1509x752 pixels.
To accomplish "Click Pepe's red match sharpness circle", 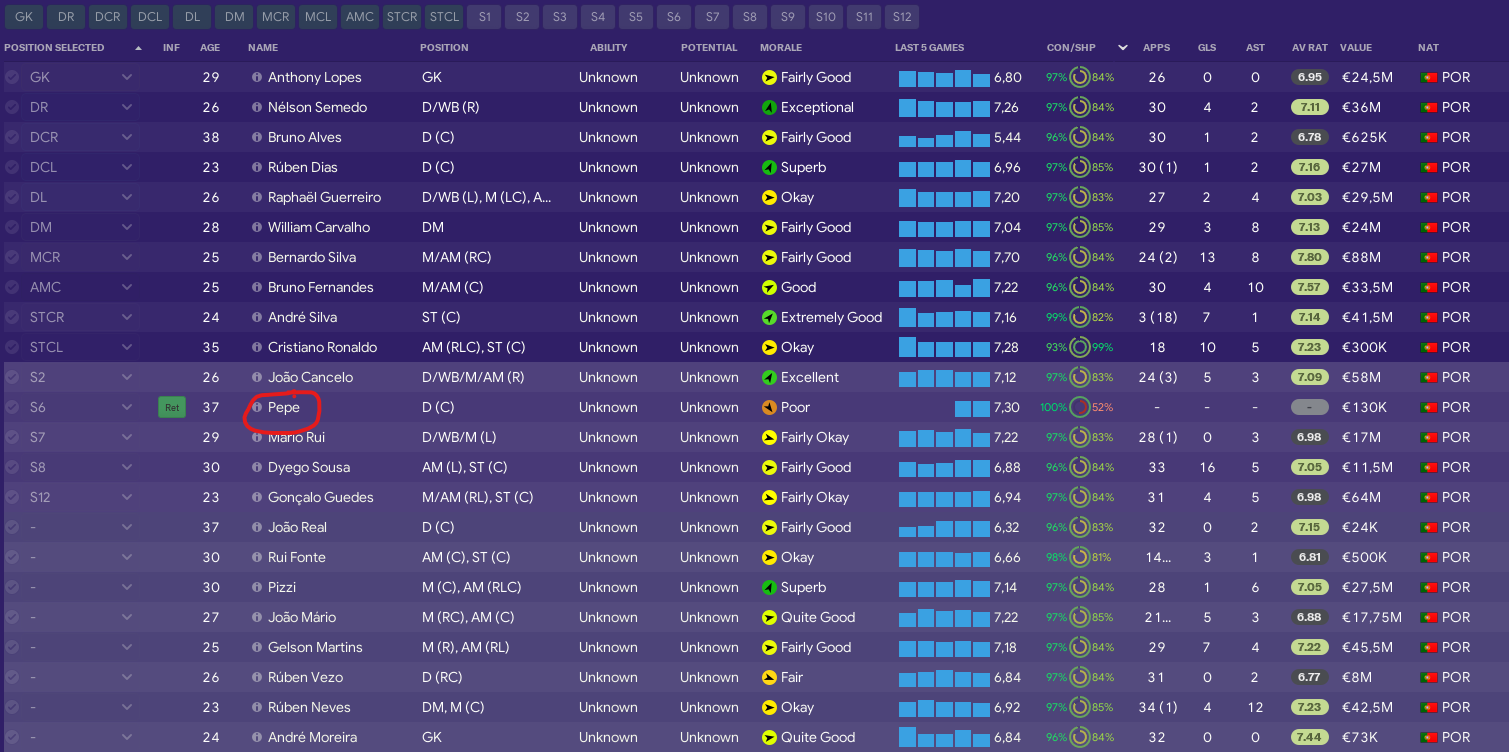I will 1080,407.
